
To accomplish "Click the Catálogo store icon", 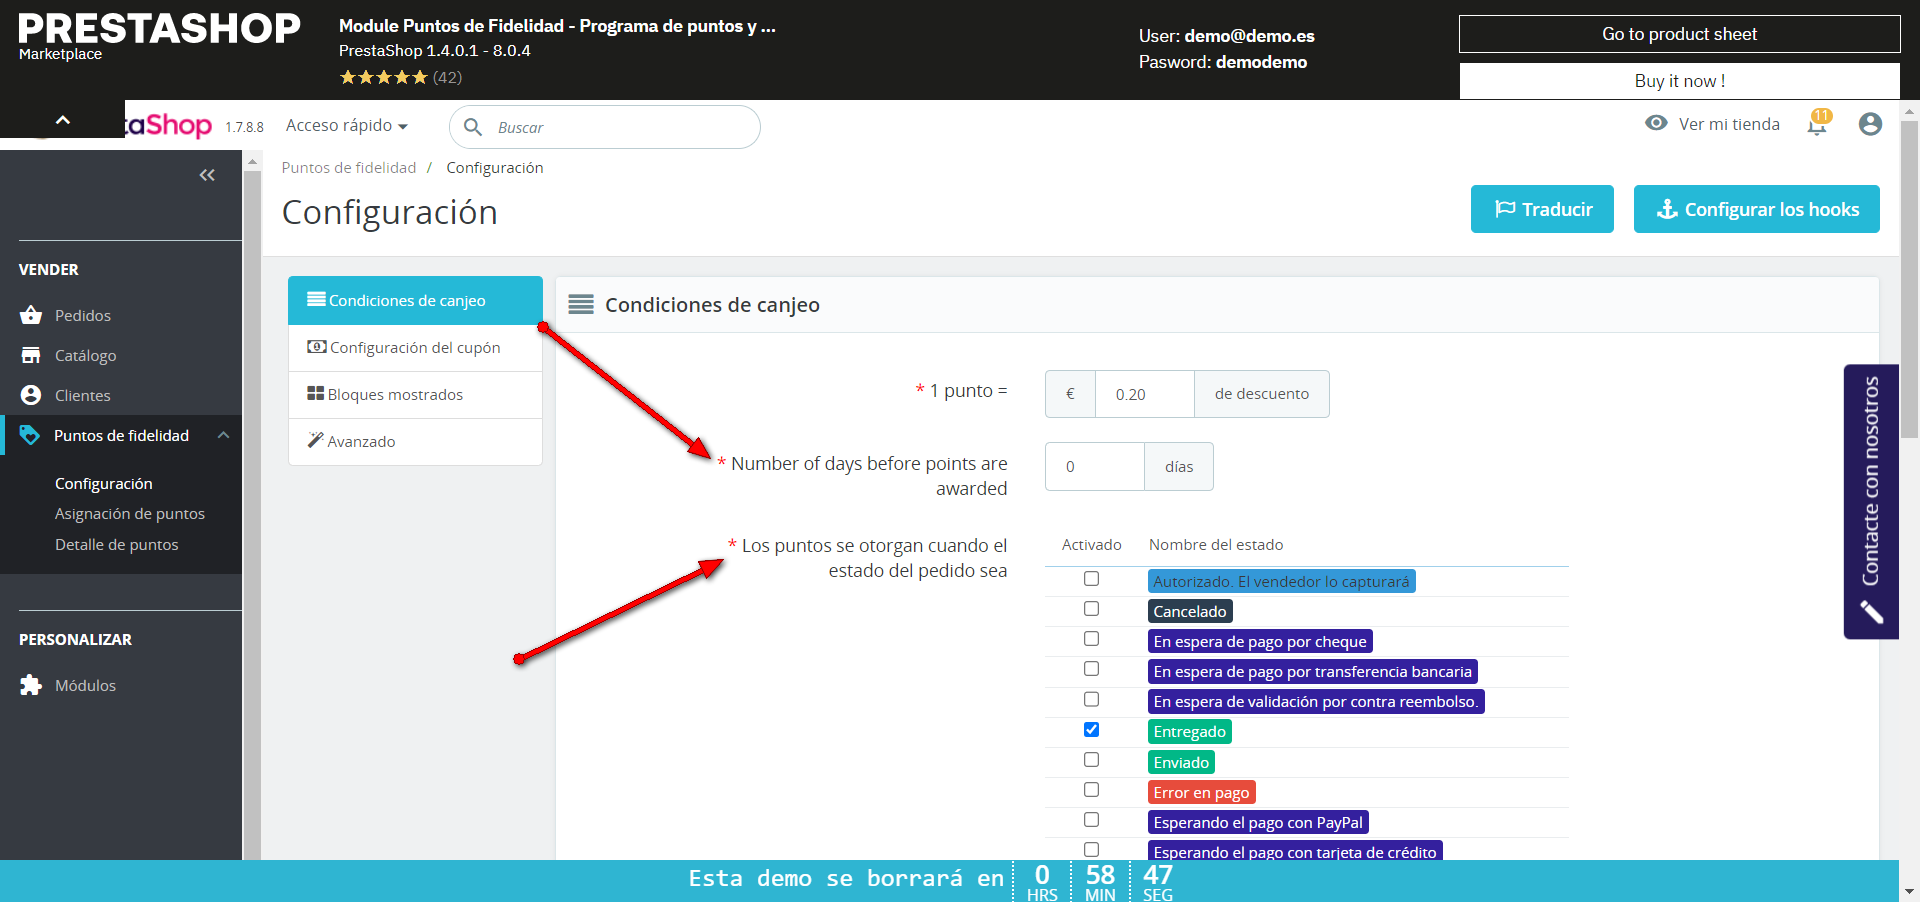I will click(x=31, y=355).
